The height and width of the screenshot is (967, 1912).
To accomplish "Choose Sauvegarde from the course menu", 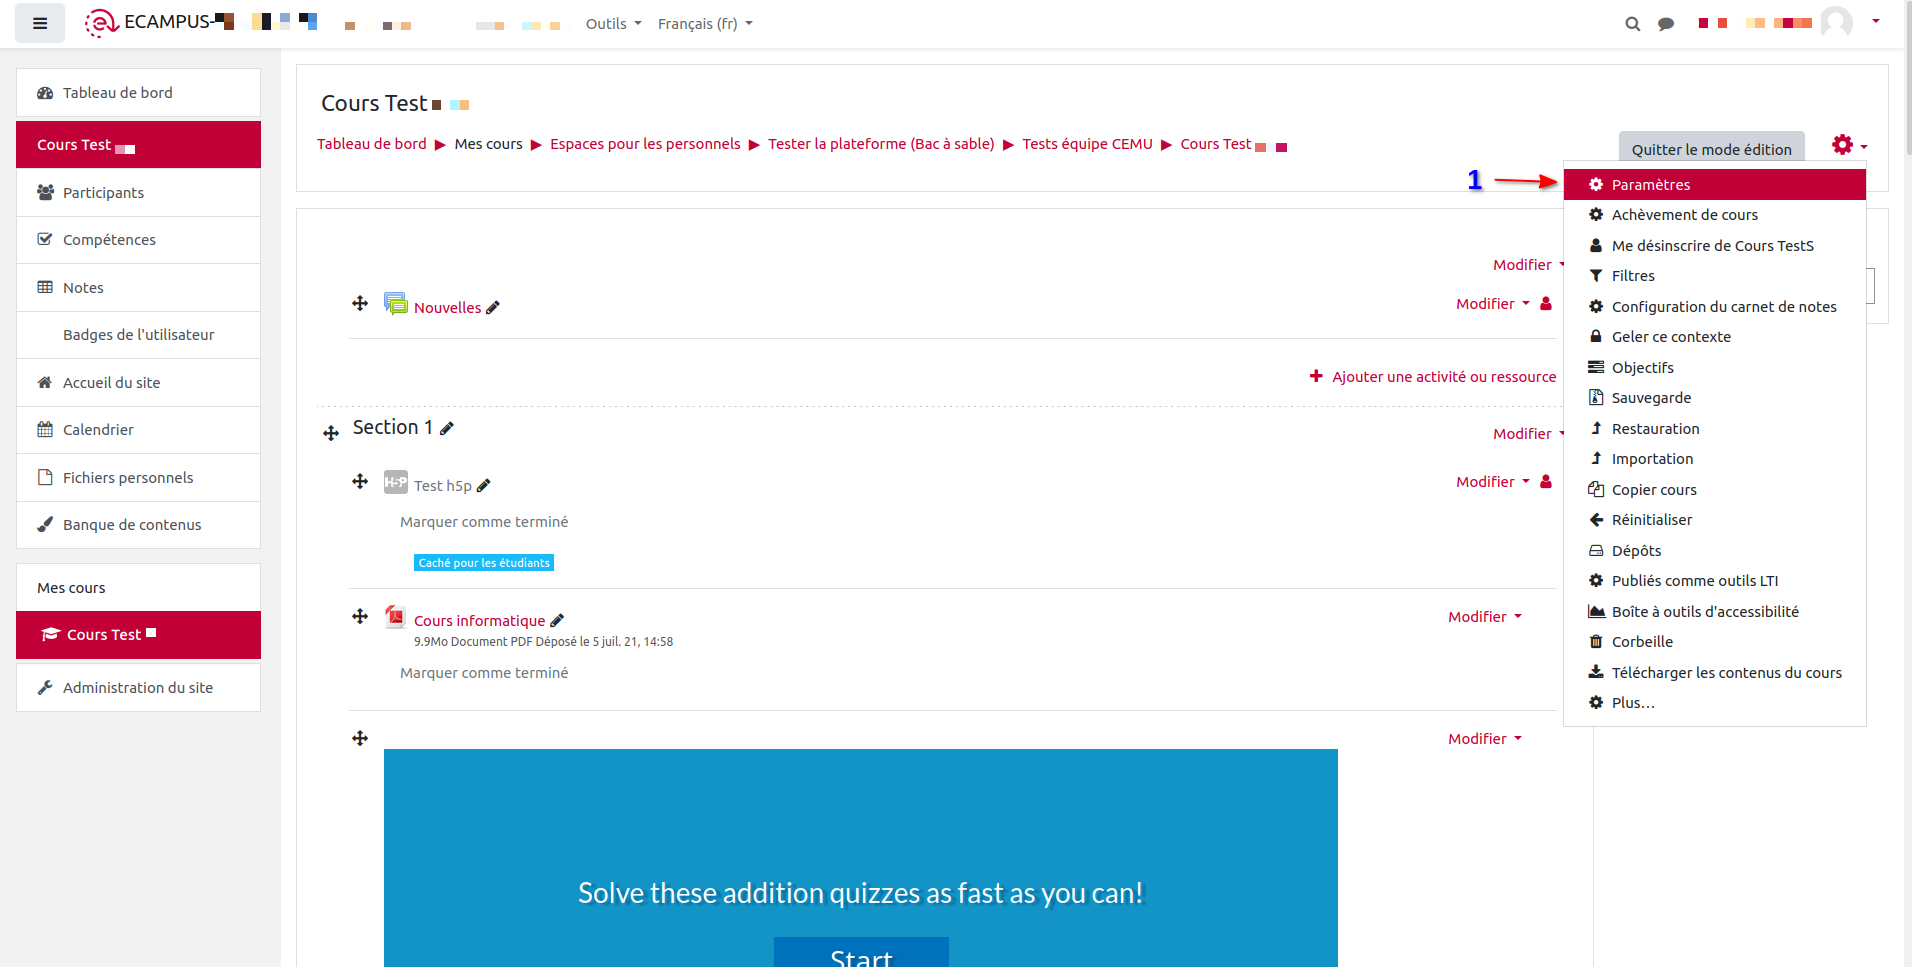I will click(x=1651, y=398).
